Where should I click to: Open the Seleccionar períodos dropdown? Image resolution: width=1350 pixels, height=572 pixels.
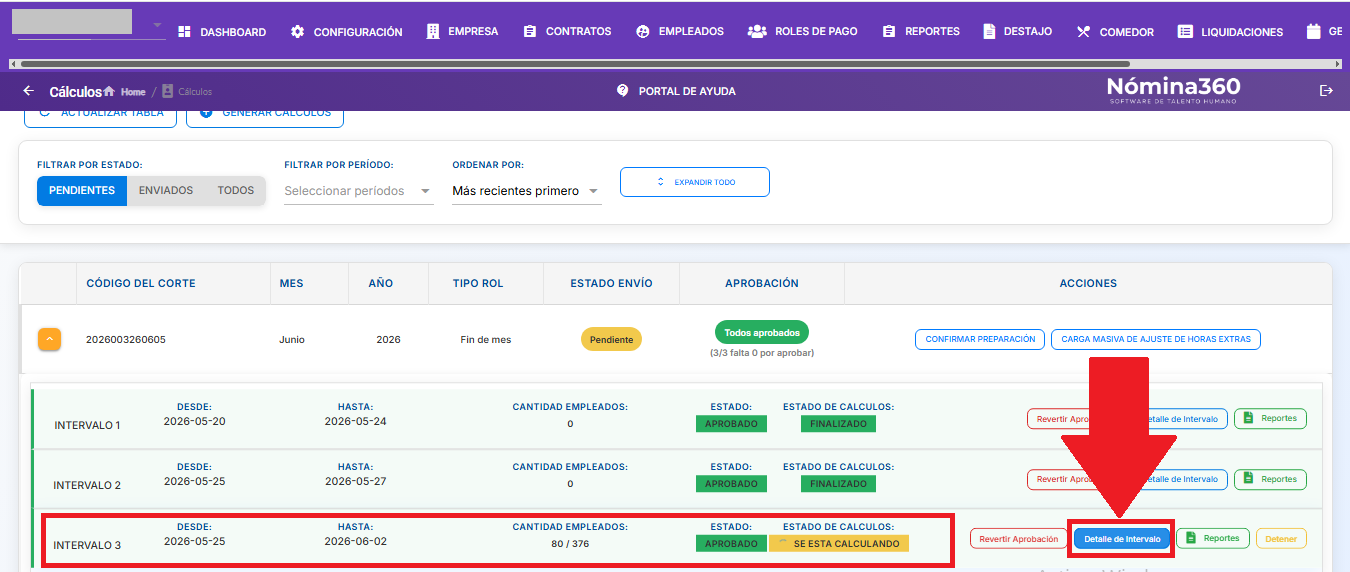tap(359, 191)
